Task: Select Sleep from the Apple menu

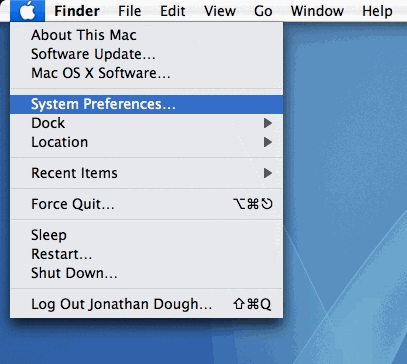Action: click(147, 235)
